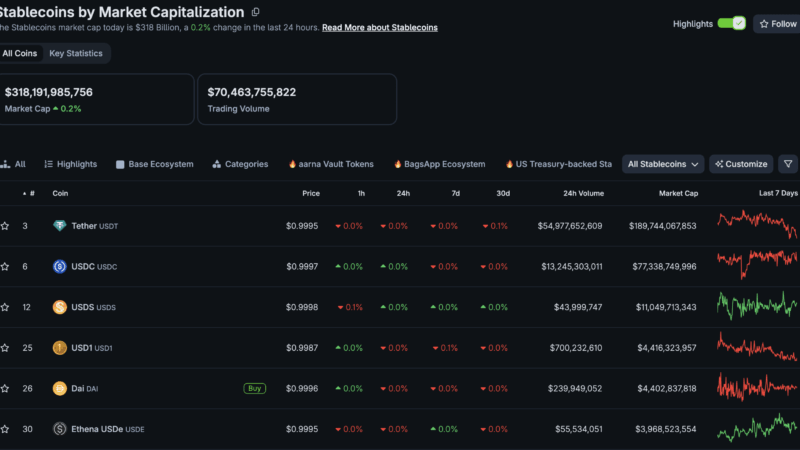Viewport: 800px width, 450px height.
Task: Select the $318,191,985,756 market cap value
Action: 49,92
